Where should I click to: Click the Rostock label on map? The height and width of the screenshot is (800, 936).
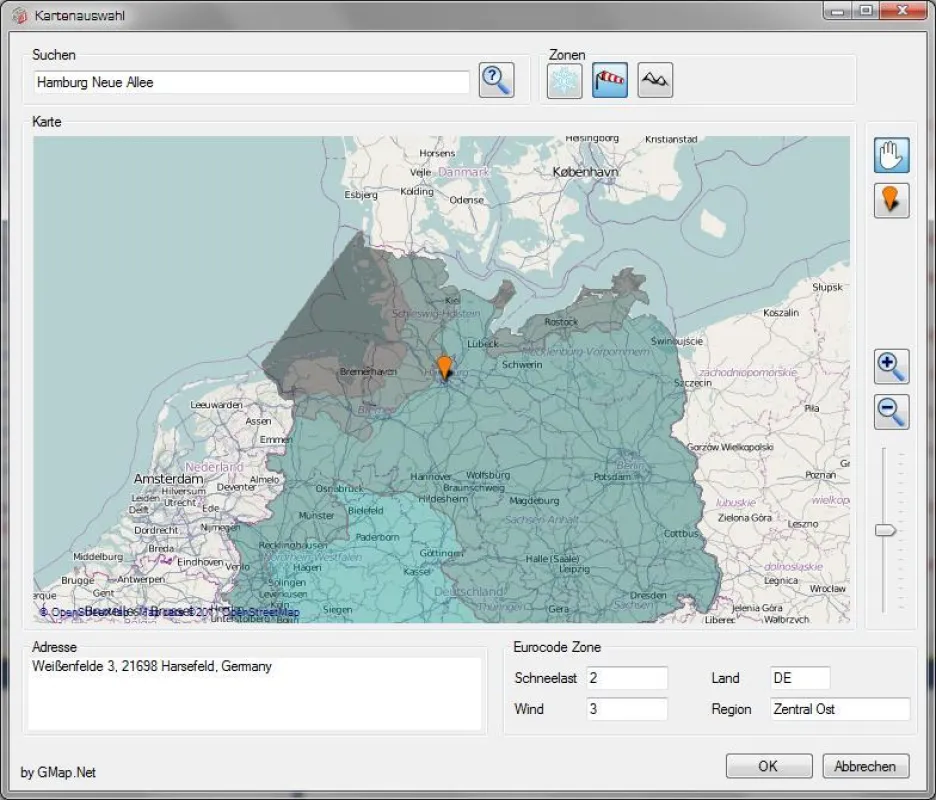[561, 322]
